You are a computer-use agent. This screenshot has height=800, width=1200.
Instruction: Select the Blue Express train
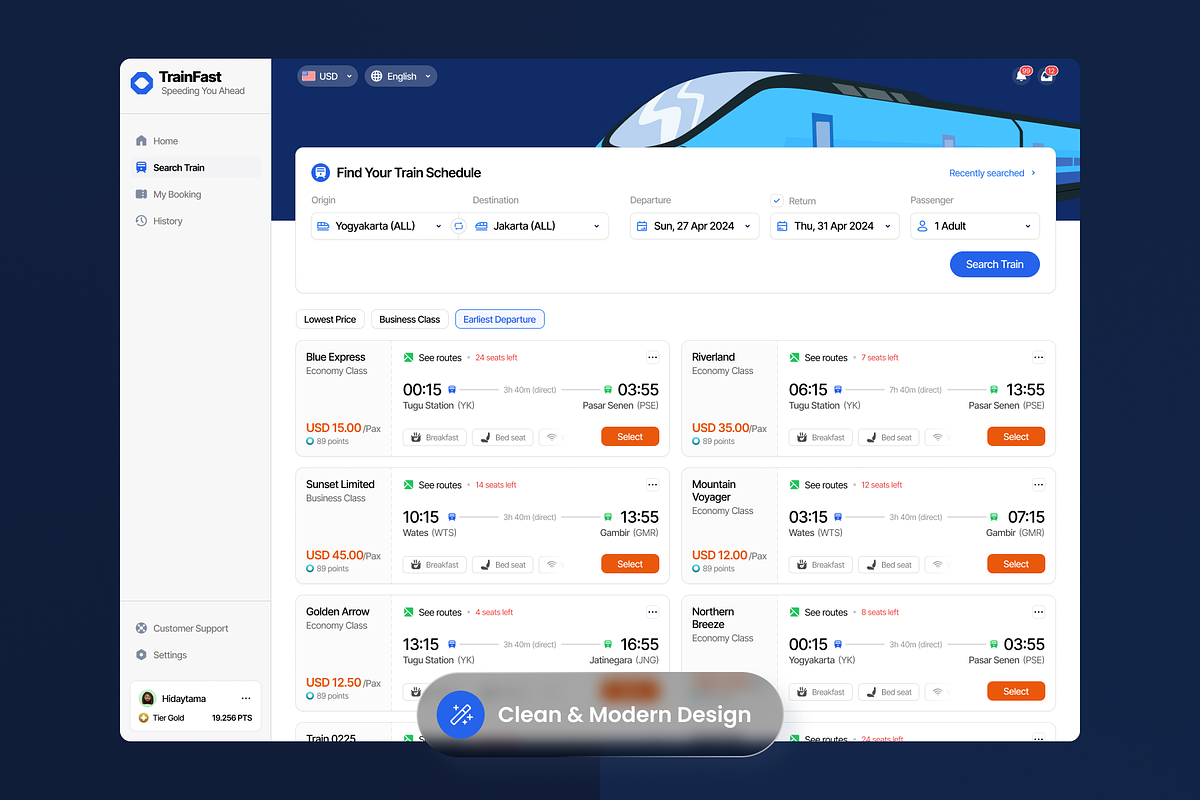click(x=630, y=437)
